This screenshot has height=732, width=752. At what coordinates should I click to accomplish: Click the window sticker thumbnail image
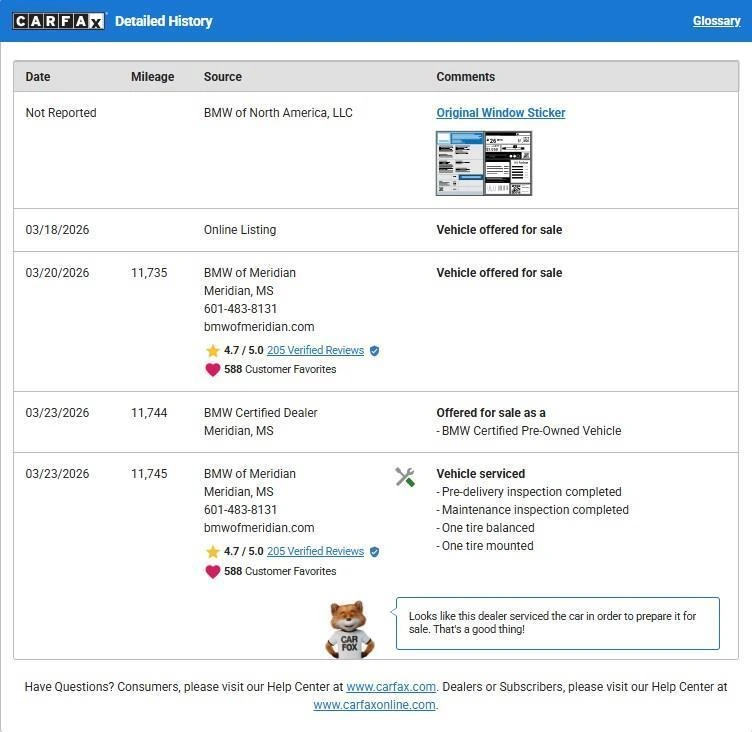[484, 163]
